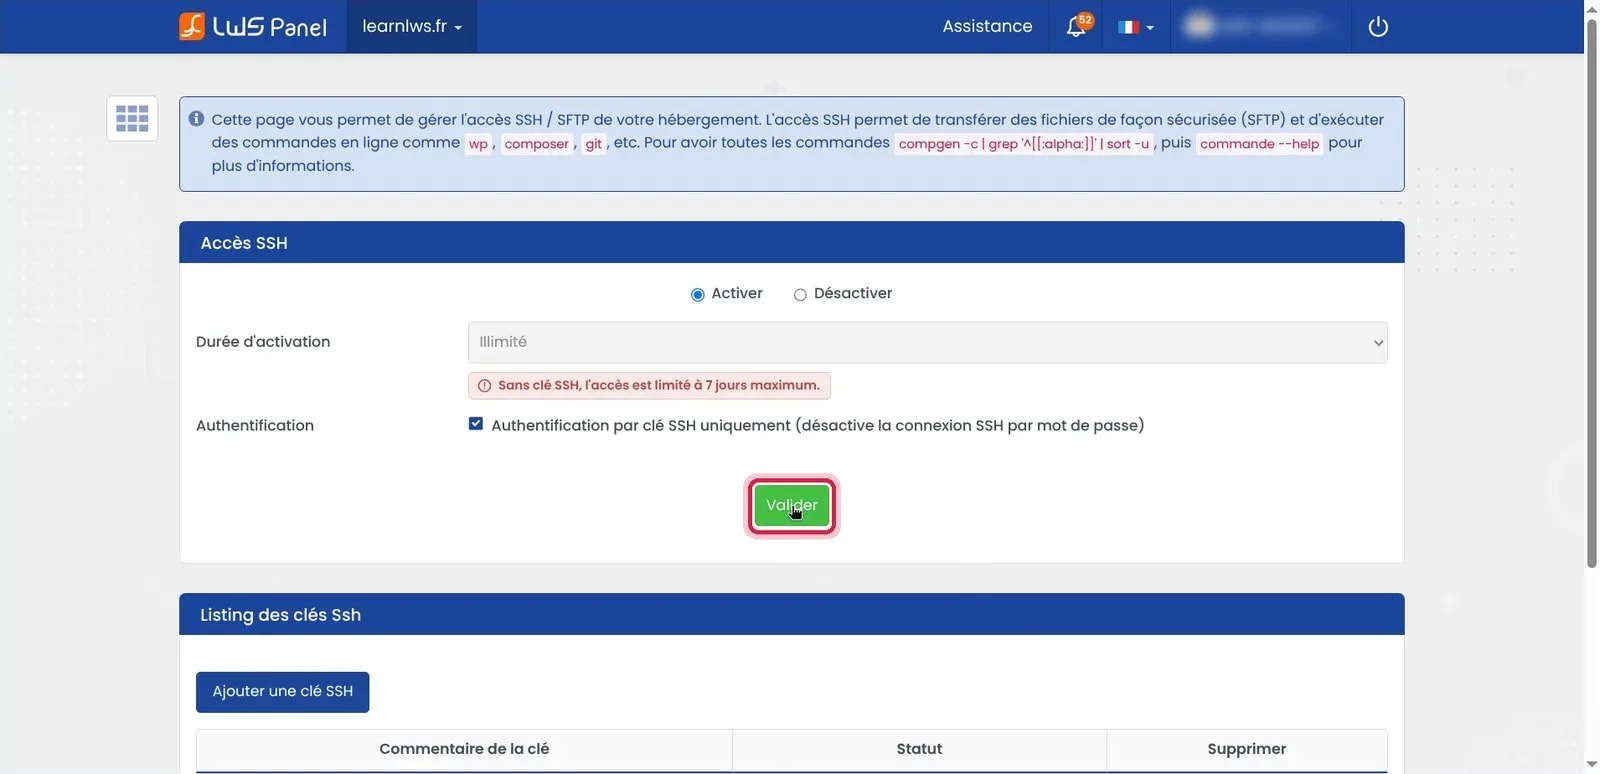Click the power logout icon
Viewport: 1600px width, 774px height.
point(1378,27)
